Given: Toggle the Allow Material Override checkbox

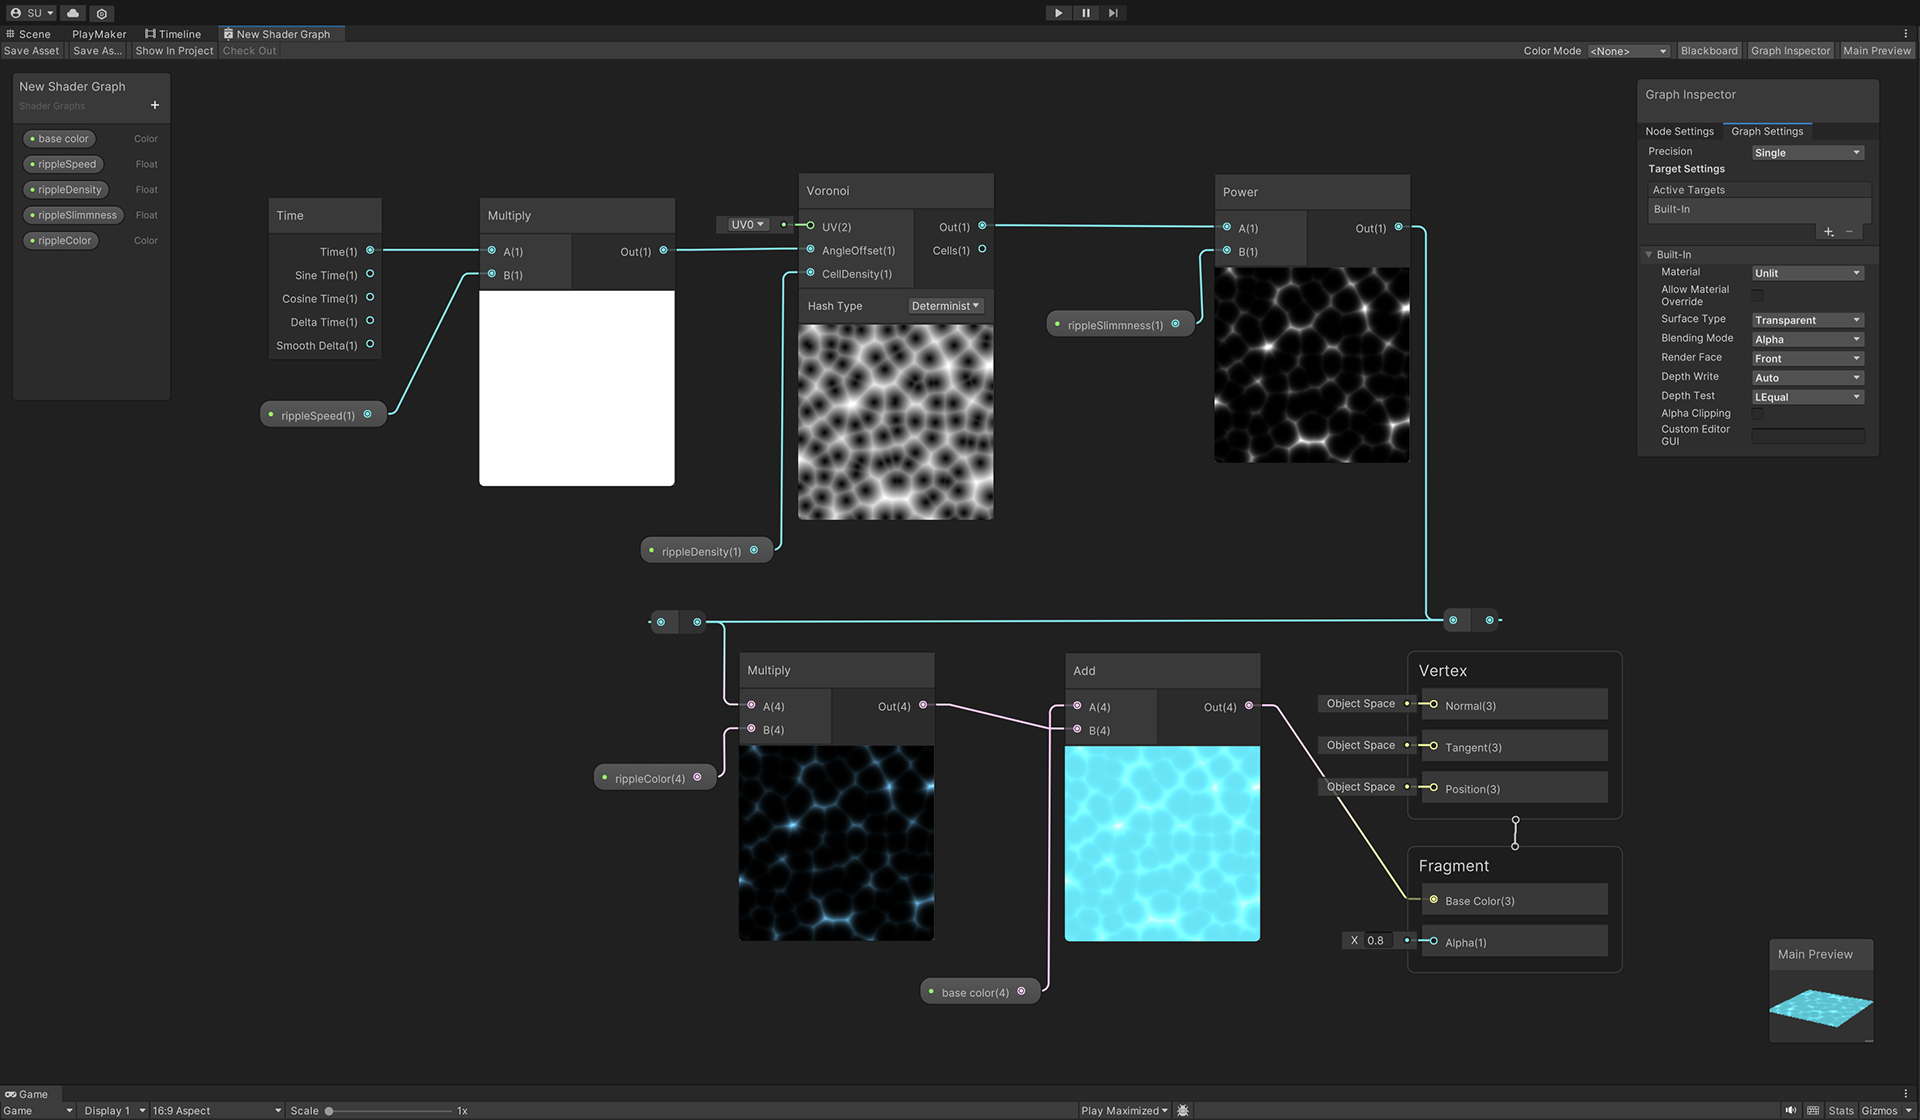Looking at the screenshot, I should click(1757, 295).
